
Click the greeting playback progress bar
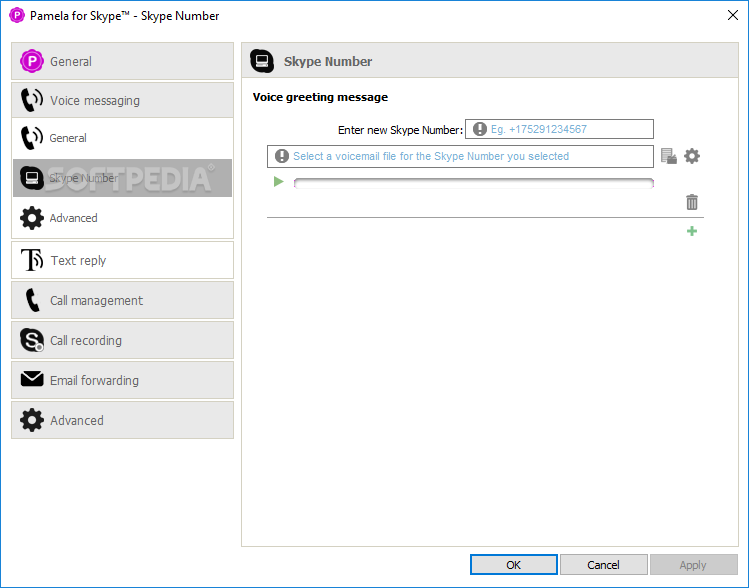pos(473,183)
